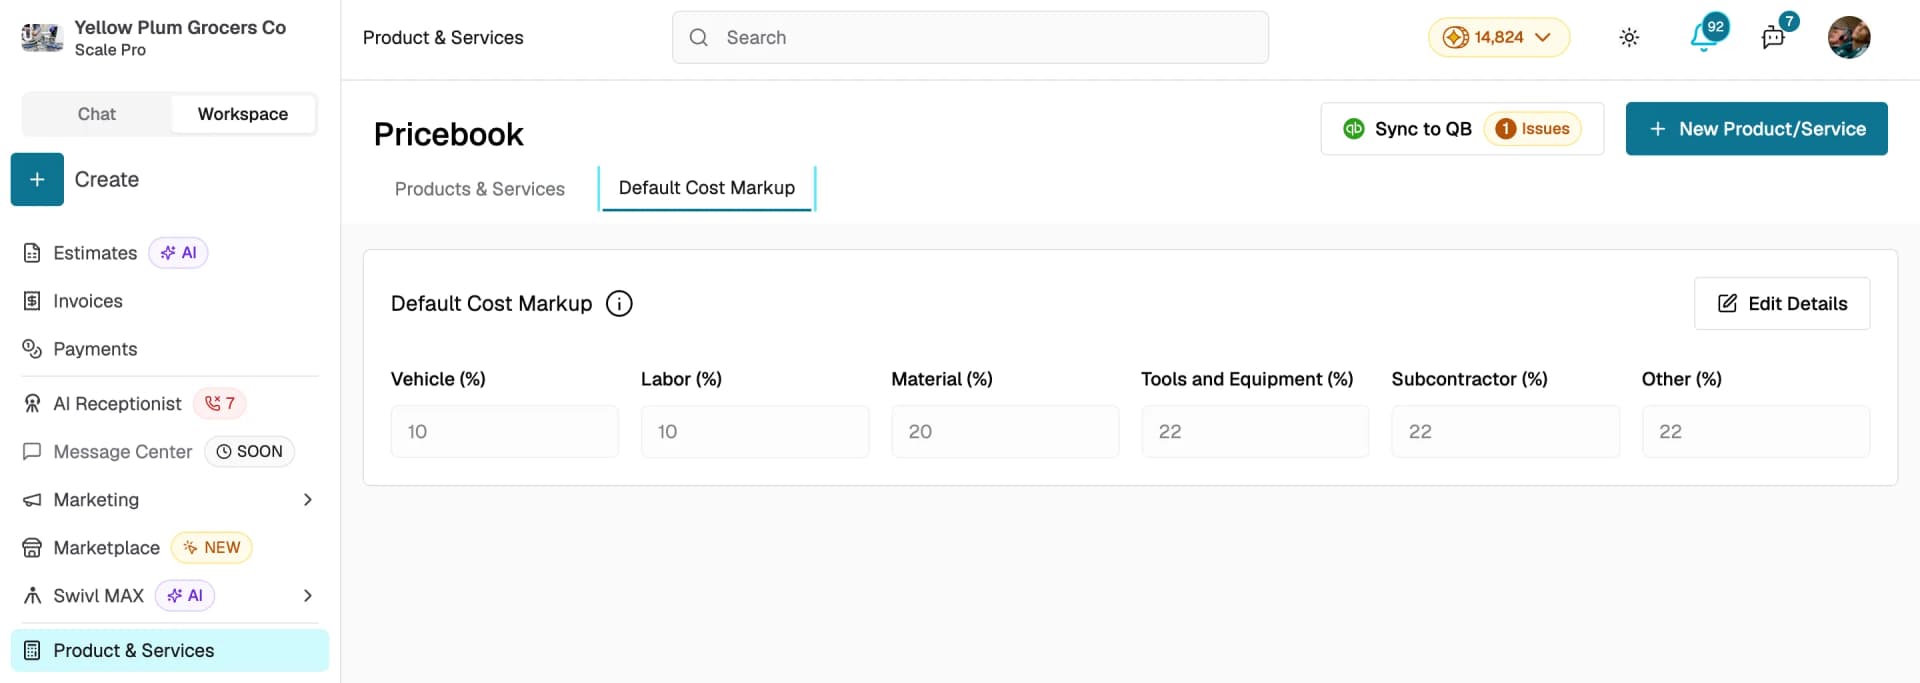The height and width of the screenshot is (683, 1920).
Task: Select Product & Services in the sidebar
Action: click(170, 651)
